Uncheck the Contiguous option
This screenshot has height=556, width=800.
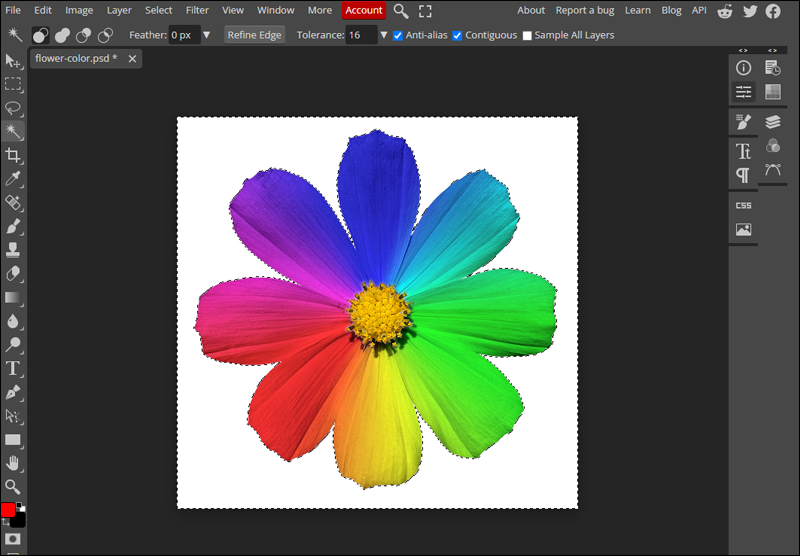(458, 35)
